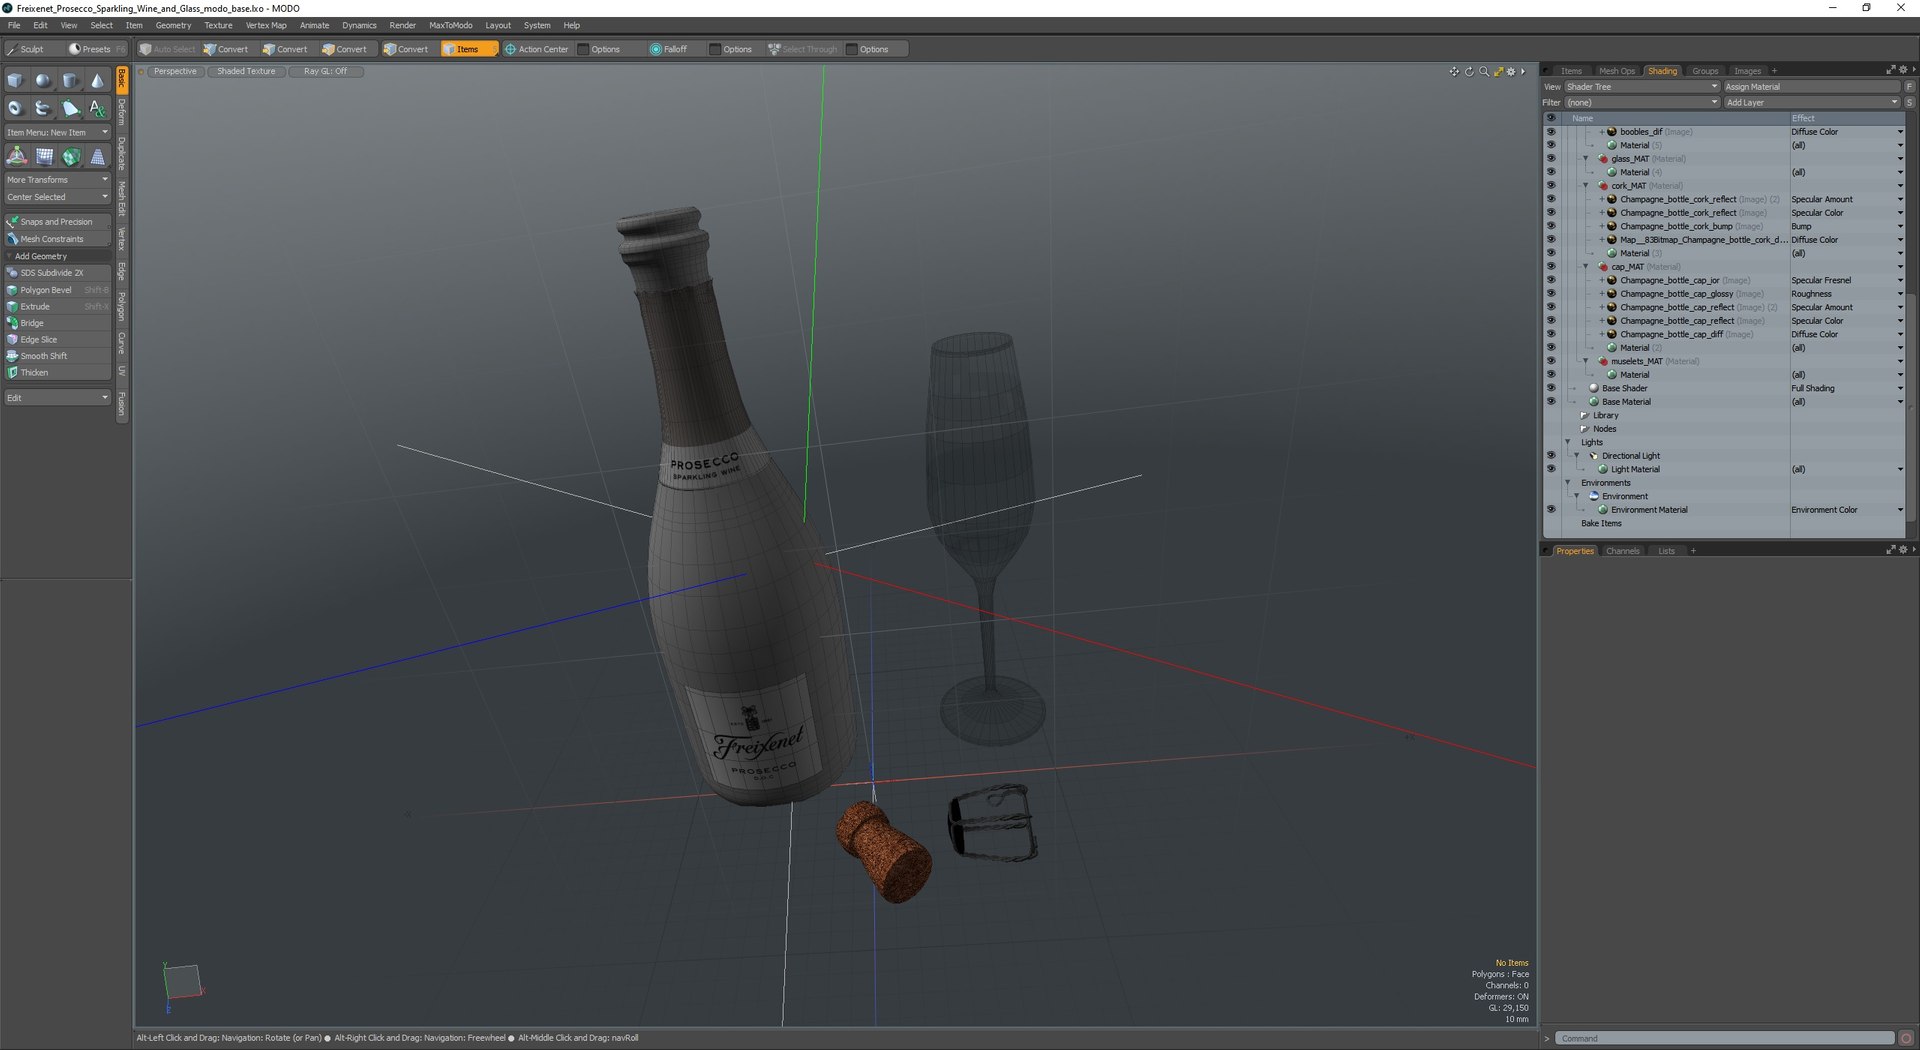Click the viewport zoom magnifier icon

coord(1484,72)
